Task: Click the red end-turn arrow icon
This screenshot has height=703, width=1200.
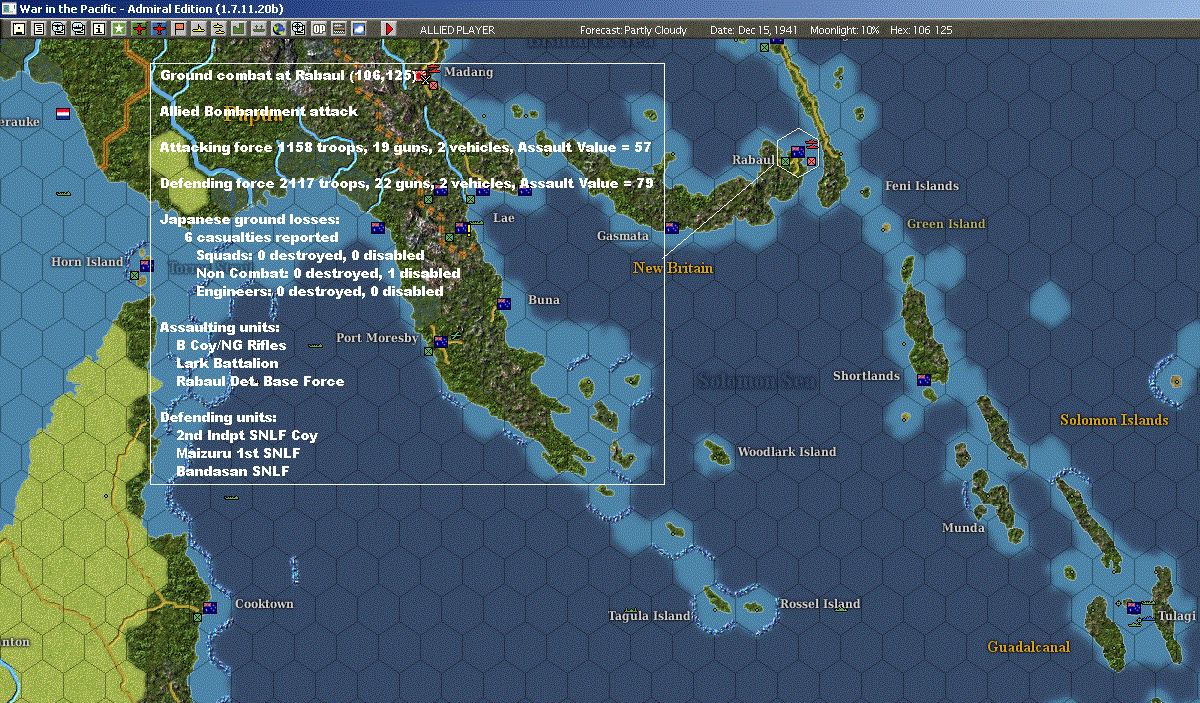Action: click(389, 29)
